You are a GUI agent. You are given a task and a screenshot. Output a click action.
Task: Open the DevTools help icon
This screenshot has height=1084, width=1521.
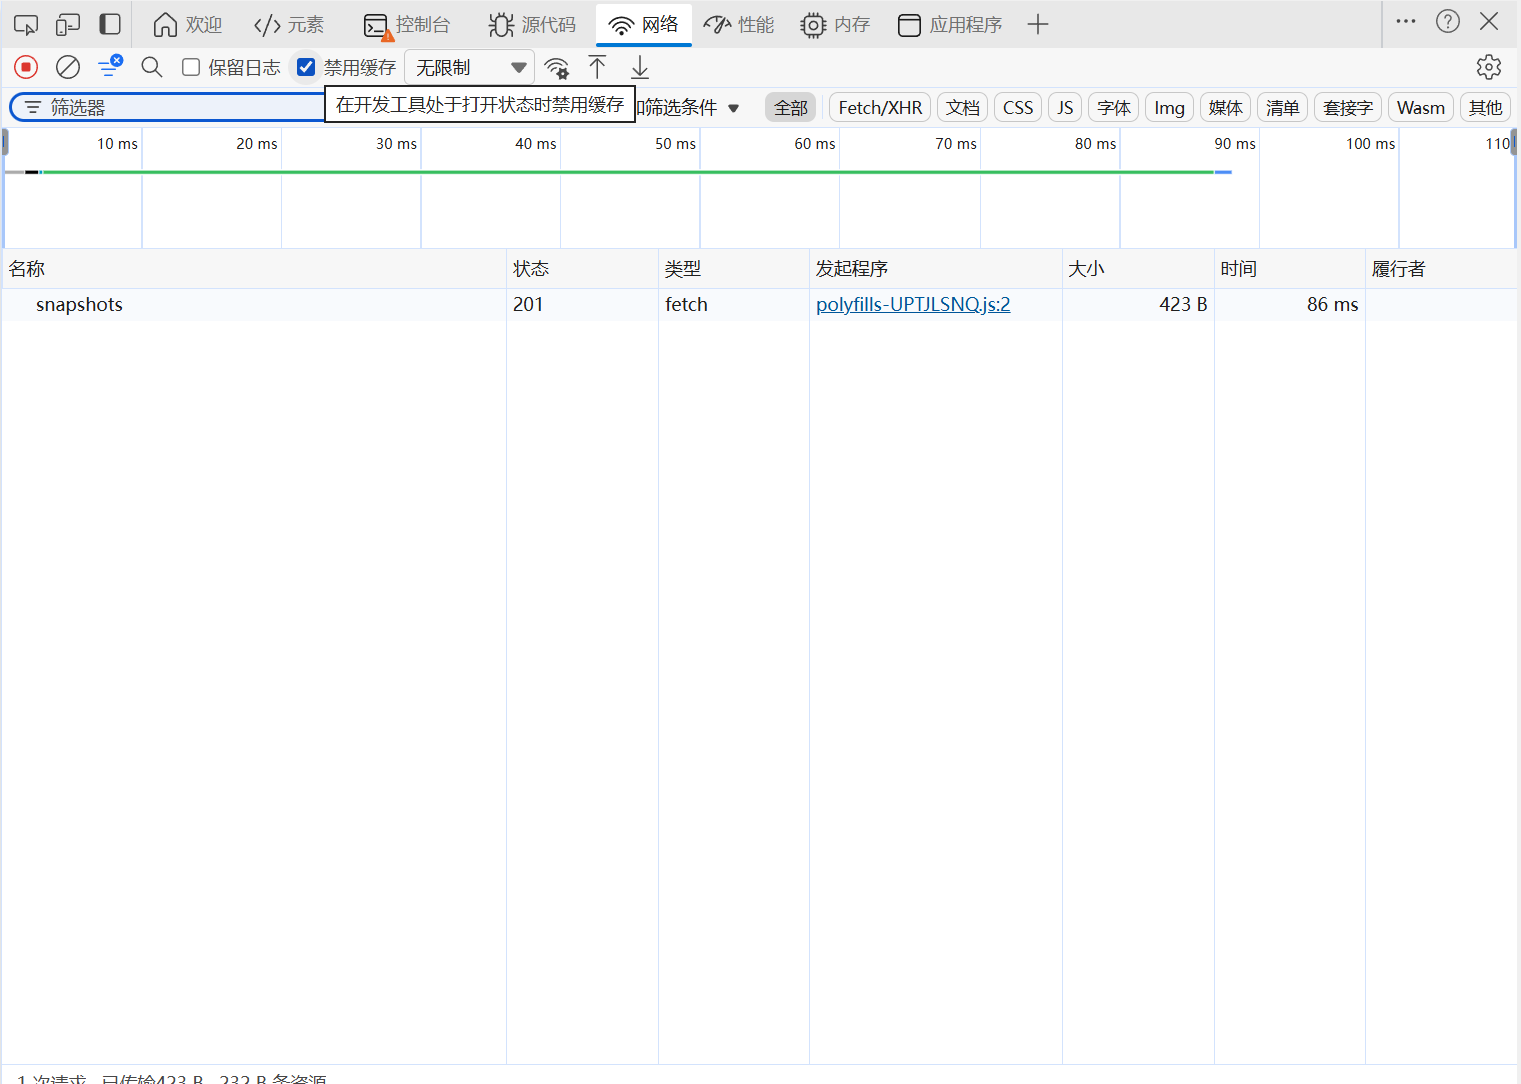(x=1448, y=21)
